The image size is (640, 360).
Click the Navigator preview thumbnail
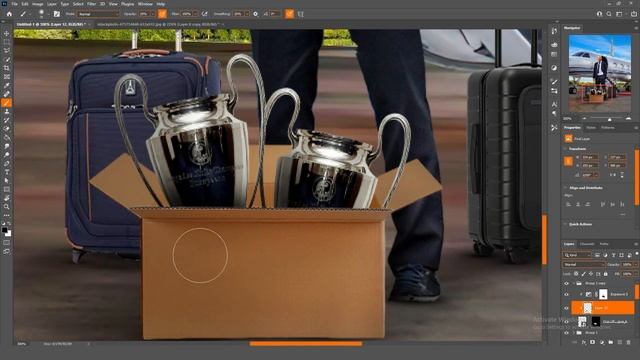coord(600,73)
